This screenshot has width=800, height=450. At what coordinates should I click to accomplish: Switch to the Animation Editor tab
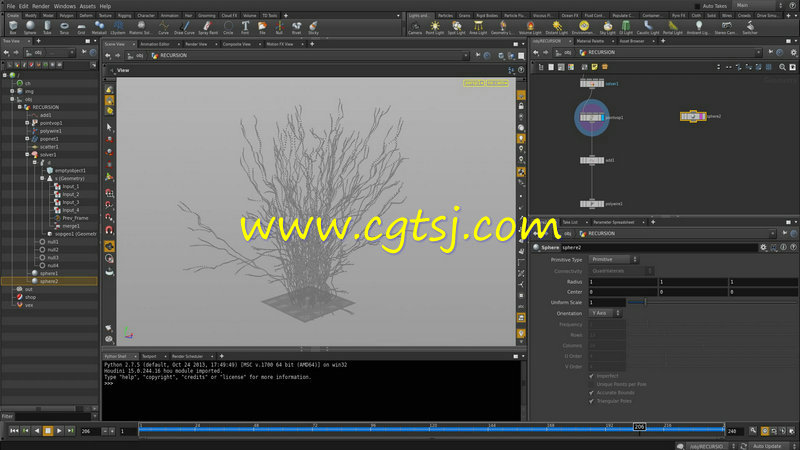[155, 44]
